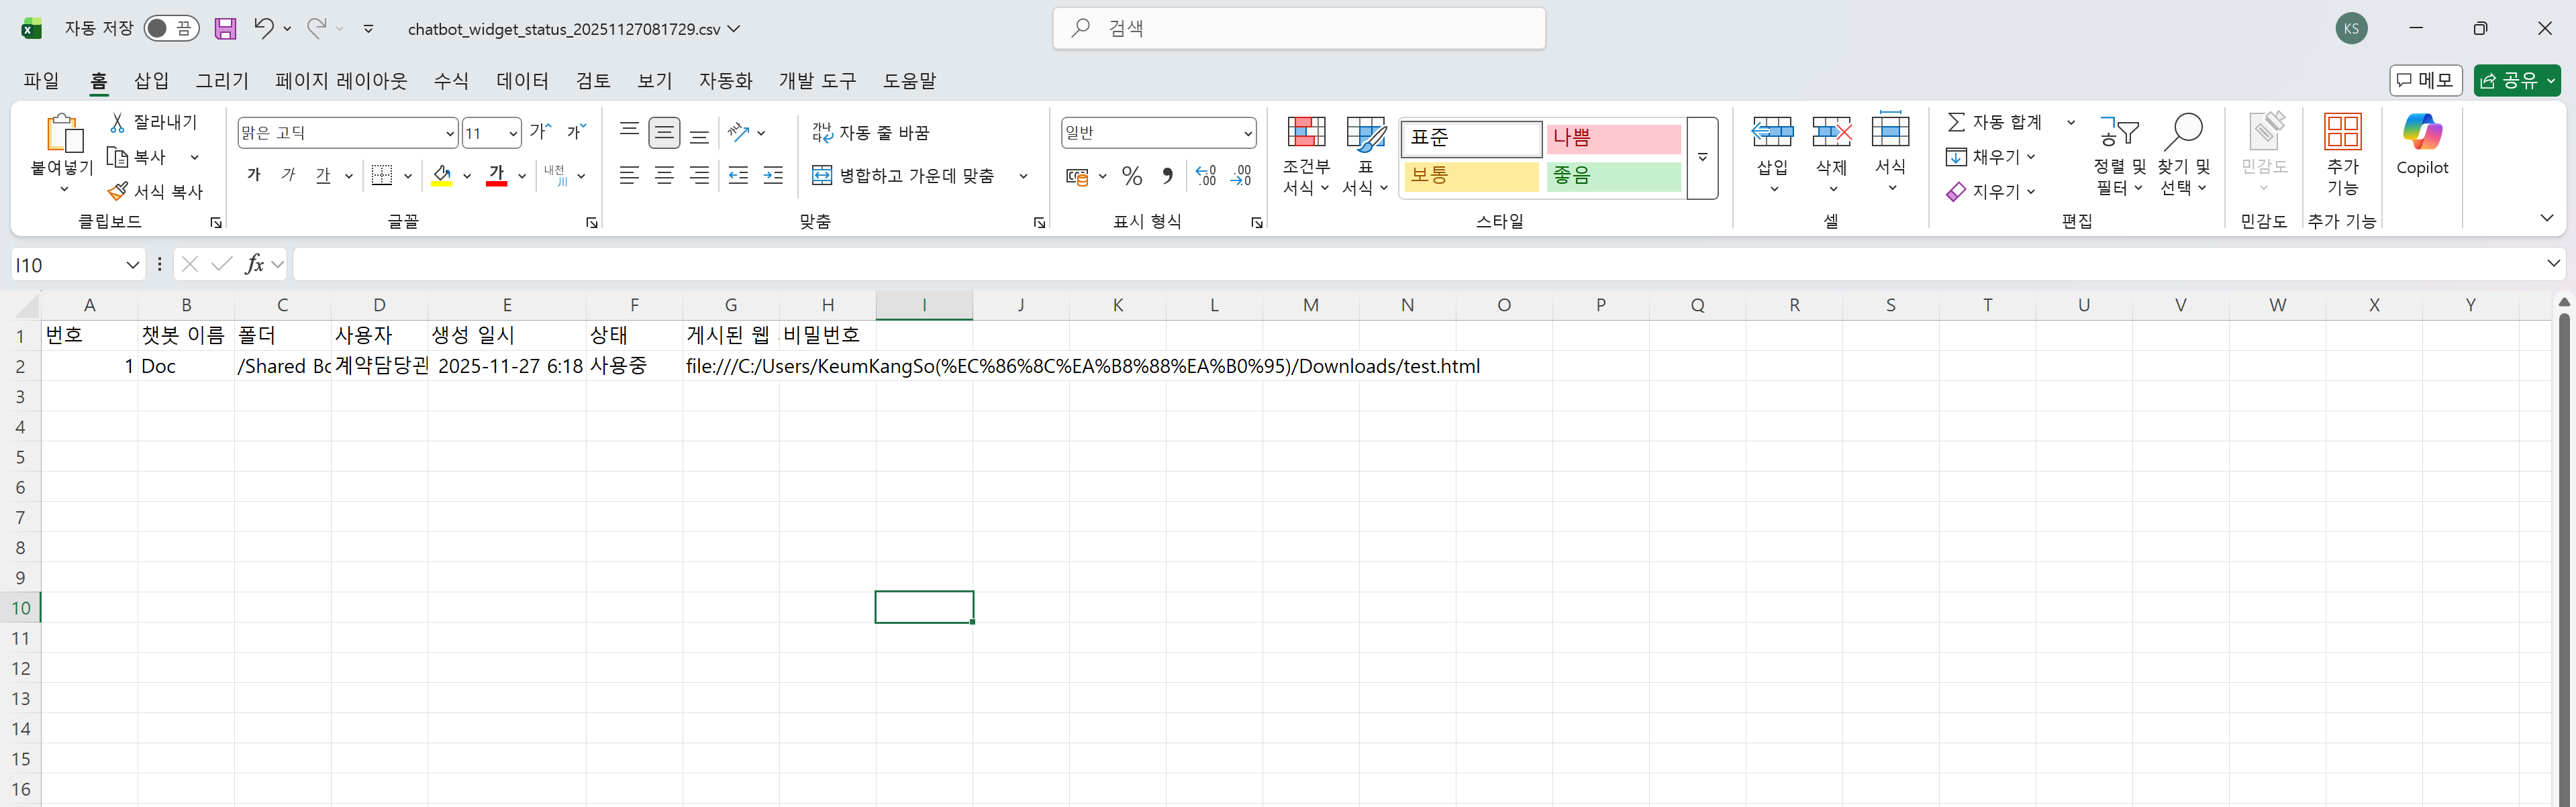Screen dimensions: 2576x807
Task: Click the Insert Function fx icon
Action: tap(255, 264)
